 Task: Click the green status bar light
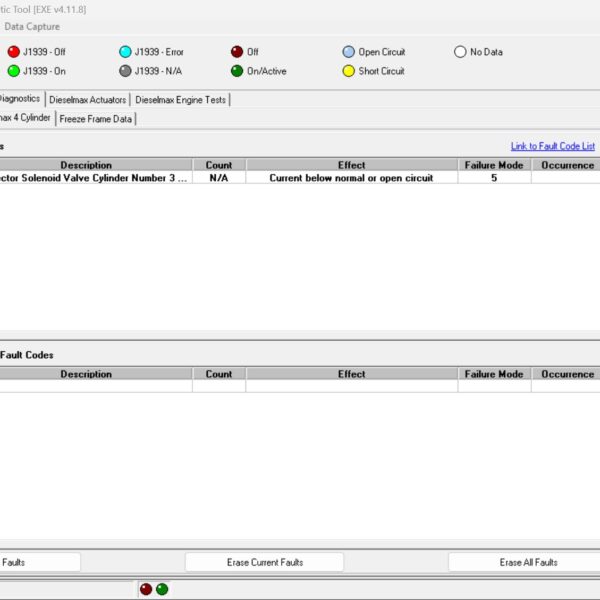(162, 589)
